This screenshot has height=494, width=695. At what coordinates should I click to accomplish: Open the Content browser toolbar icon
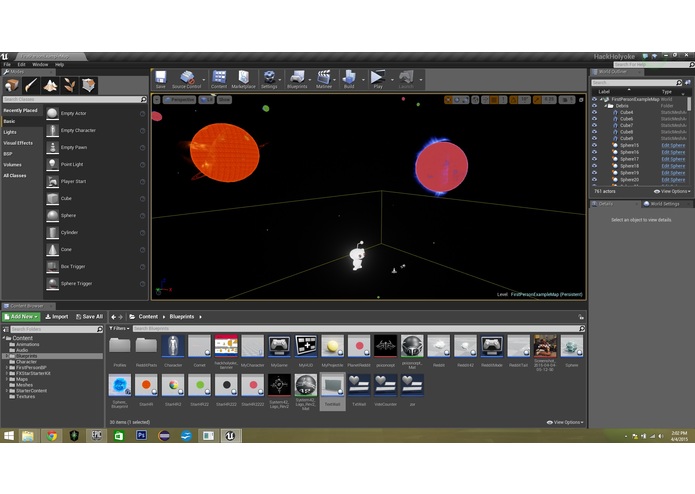point(219,78)
